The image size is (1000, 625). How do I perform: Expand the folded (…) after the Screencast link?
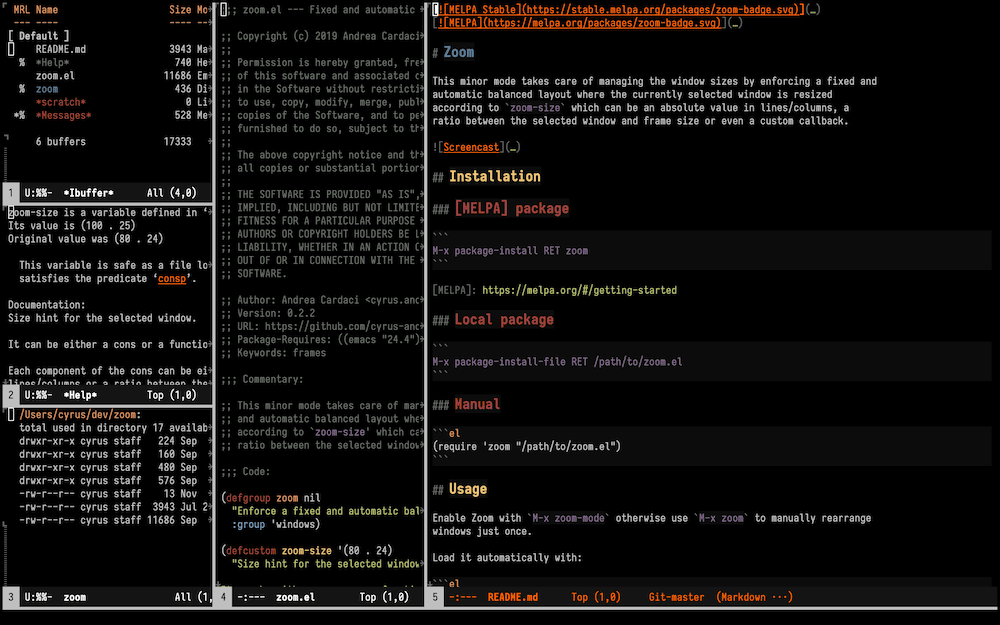click(x=513, y=147)
